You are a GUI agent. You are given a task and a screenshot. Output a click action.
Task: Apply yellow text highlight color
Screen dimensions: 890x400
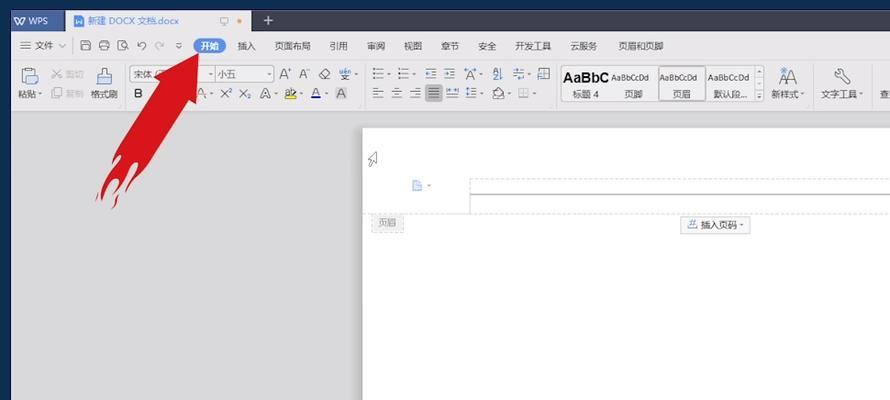[290, 94]
